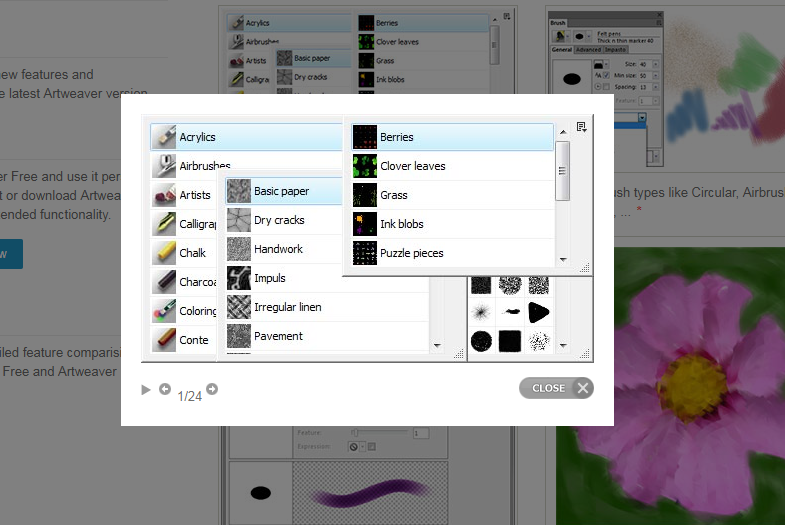Click the 'Dry cracks' label text
785x525 pixels.
(x=279, y=220)
